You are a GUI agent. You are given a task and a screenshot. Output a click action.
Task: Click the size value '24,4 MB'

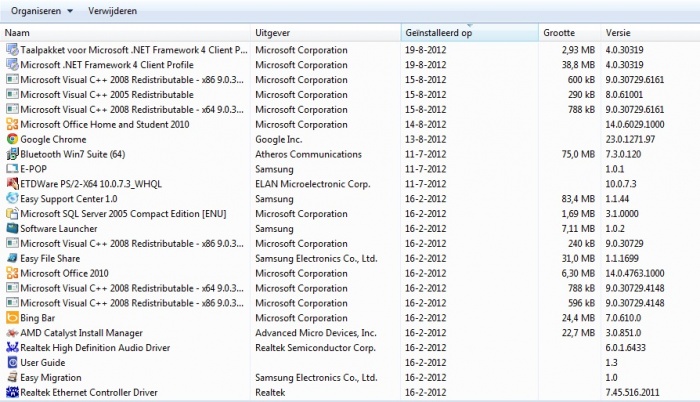pyautogui.click(x=578, y=318)
